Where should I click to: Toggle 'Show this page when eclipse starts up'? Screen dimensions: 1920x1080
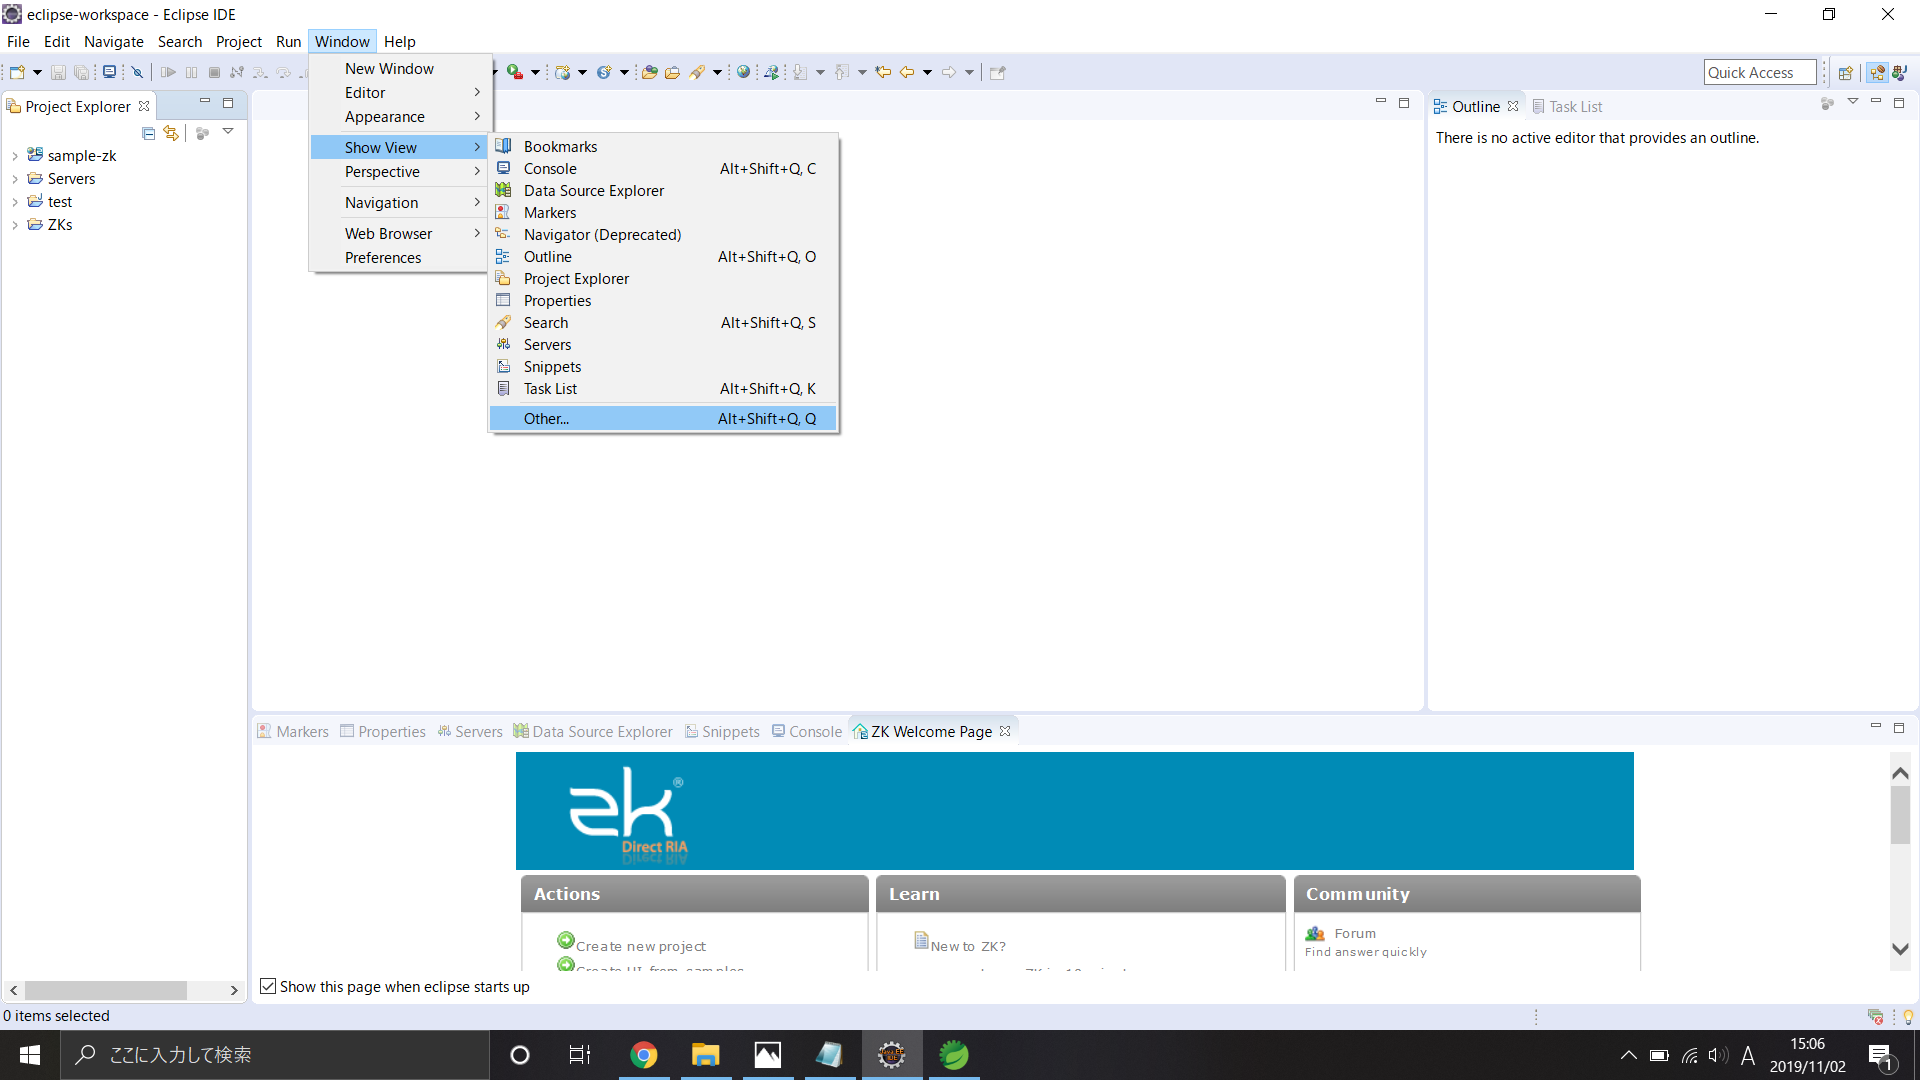[268, 986]
